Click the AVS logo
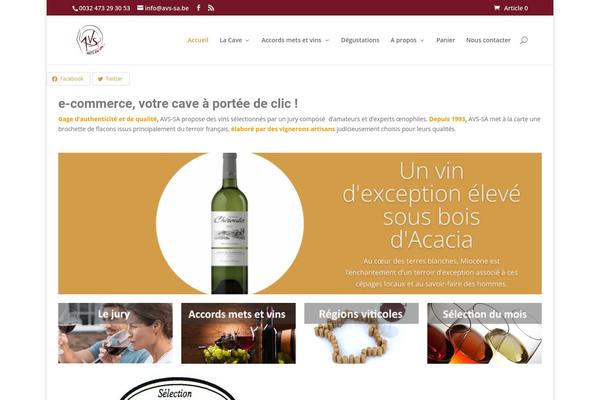600x400 pixels. coord(90,40)
